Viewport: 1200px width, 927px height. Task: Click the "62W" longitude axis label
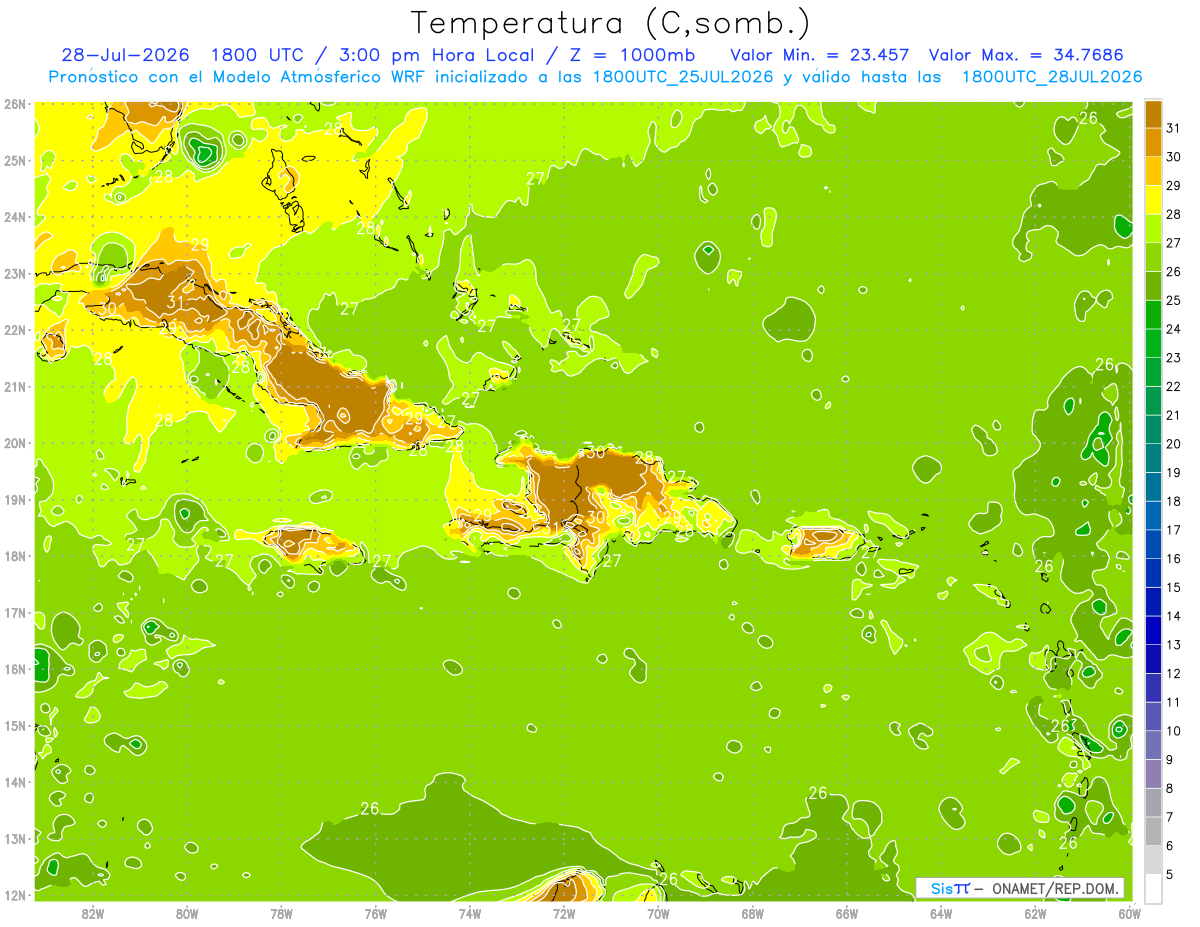coord(1035,913)
